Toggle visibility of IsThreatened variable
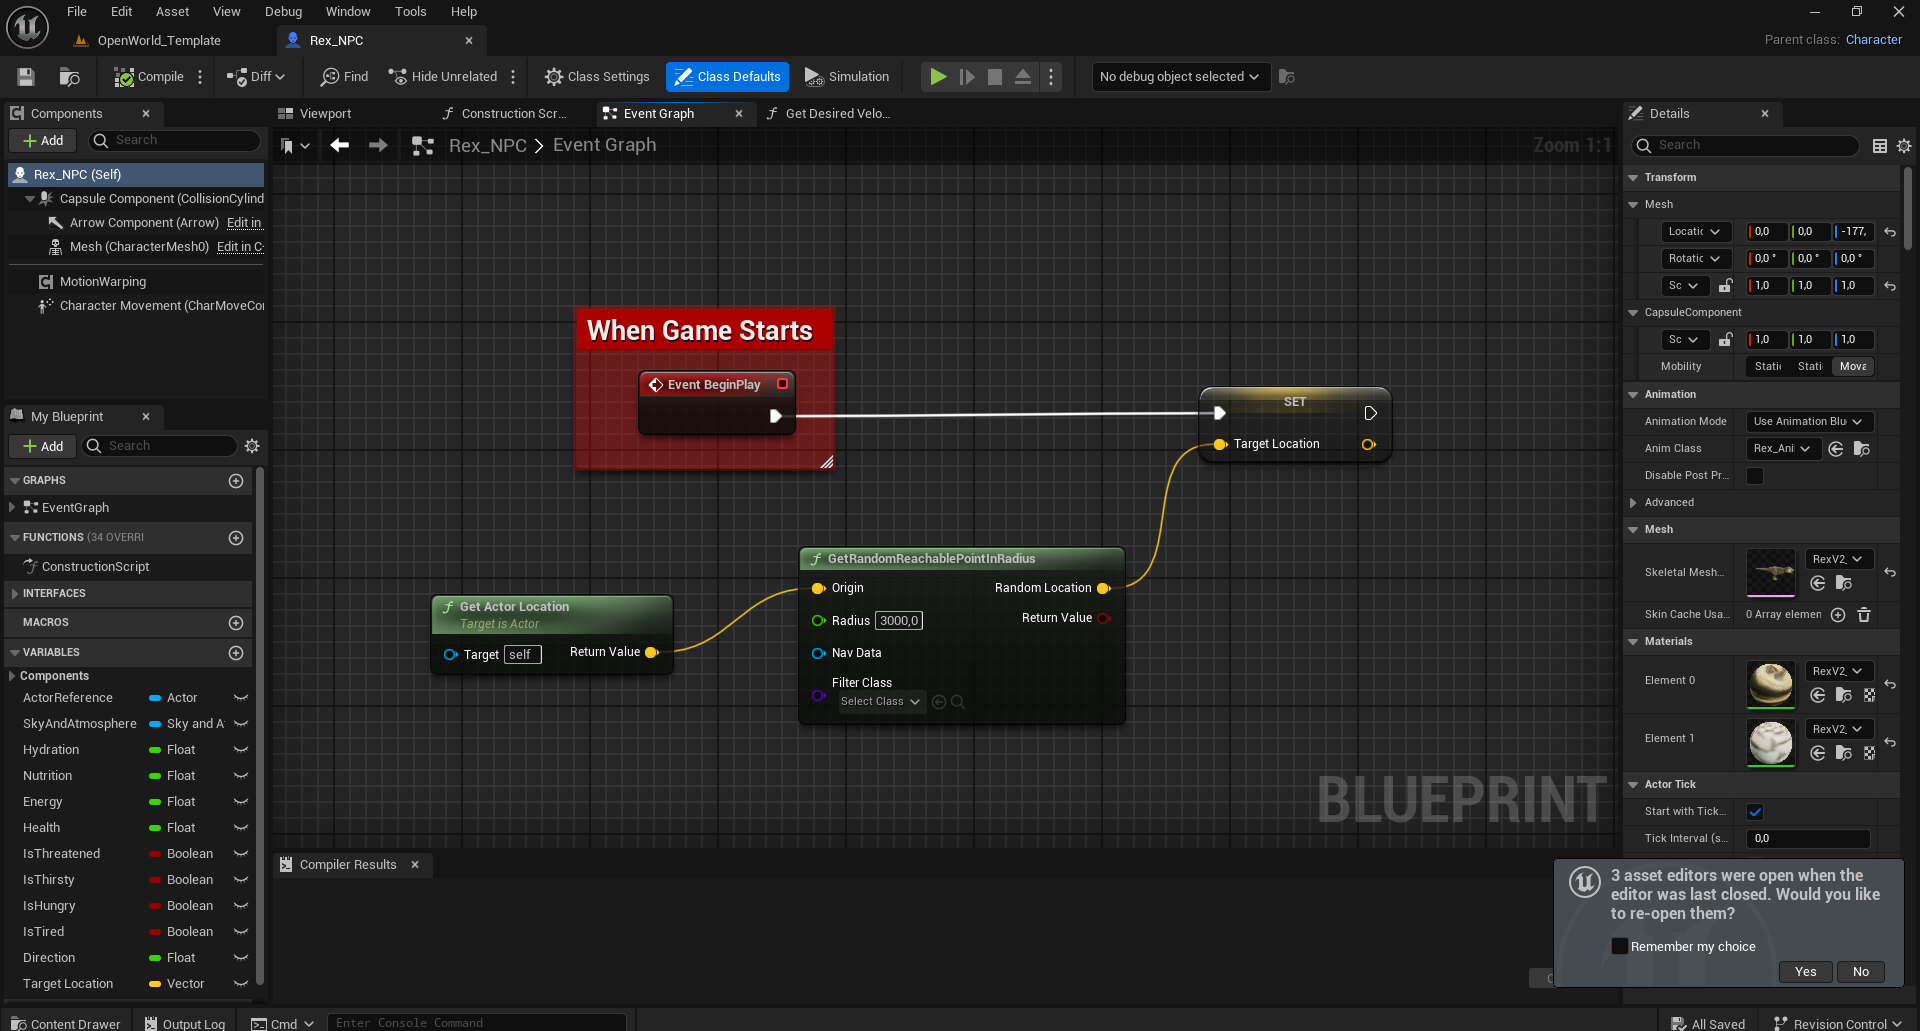1920x1031 pixels. tap(240, 854)
